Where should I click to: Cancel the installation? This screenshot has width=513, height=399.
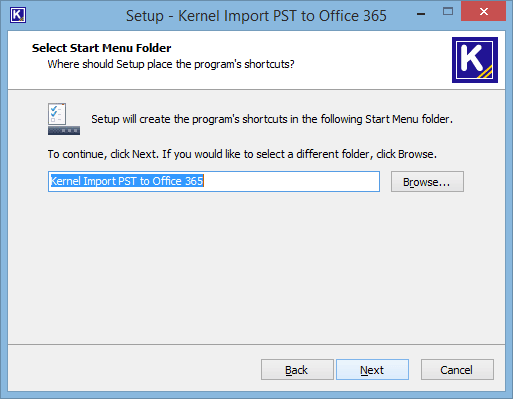tap(457, 369)
